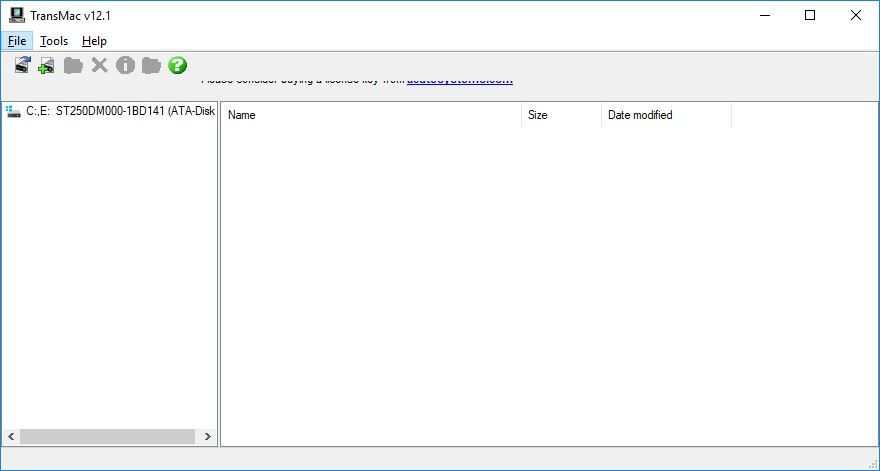This screenshot has width=880, height=471.
Task: Click left arrow of the tree panel scrollbar
Action: [x=11, y=436]
